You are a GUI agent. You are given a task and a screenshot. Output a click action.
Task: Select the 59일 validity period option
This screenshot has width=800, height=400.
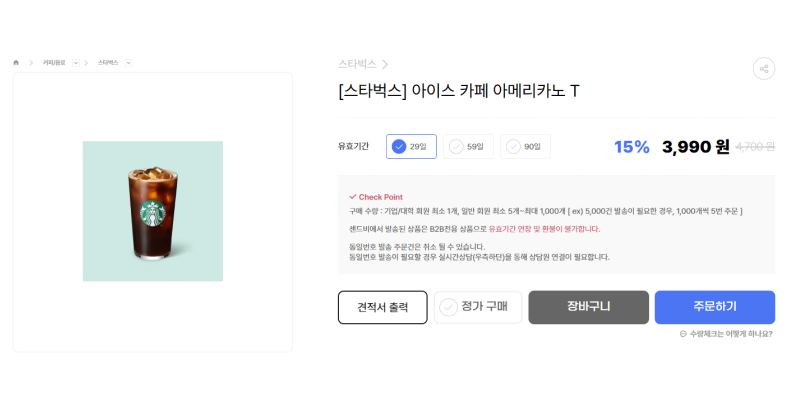click(x=467, y=147)
